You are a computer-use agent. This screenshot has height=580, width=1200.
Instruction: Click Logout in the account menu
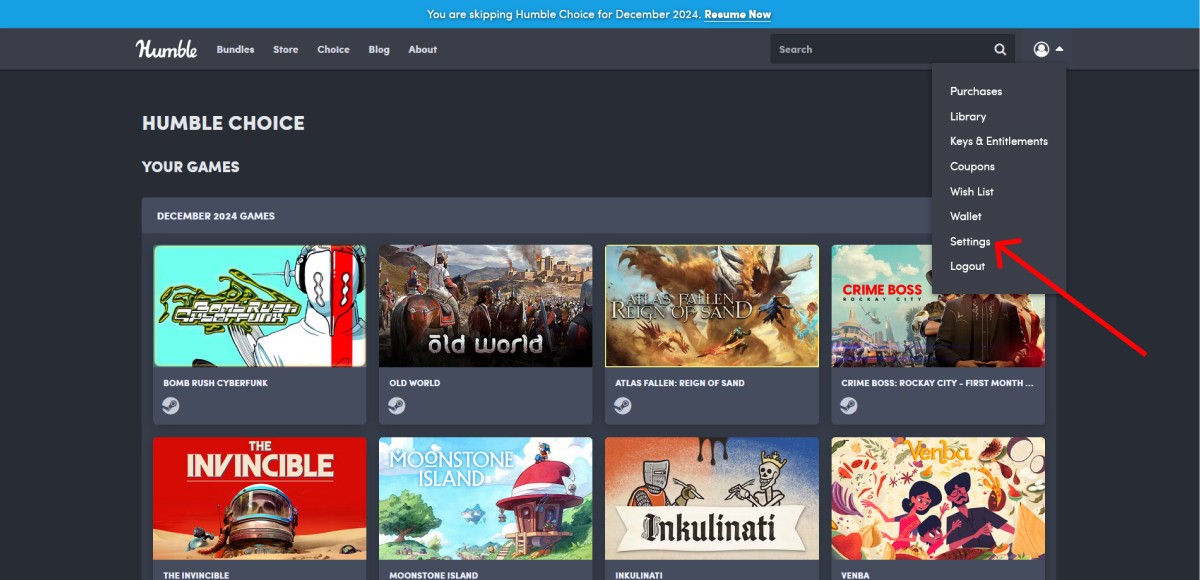click(x=968, y=266)
